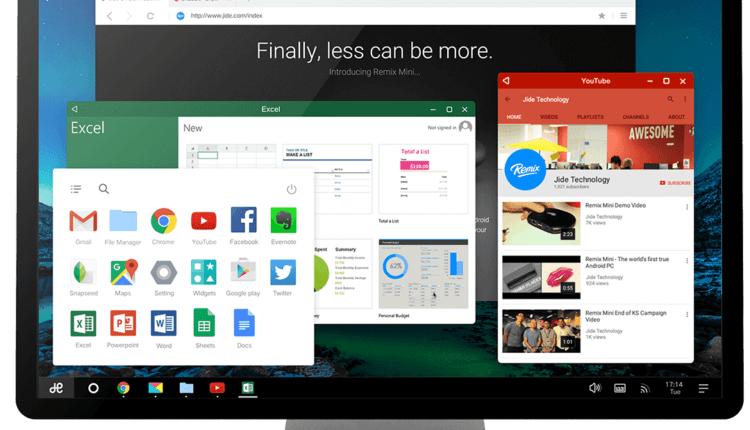750x430 pixels.
Task: Launch the Facebook app
Action: 243,220
